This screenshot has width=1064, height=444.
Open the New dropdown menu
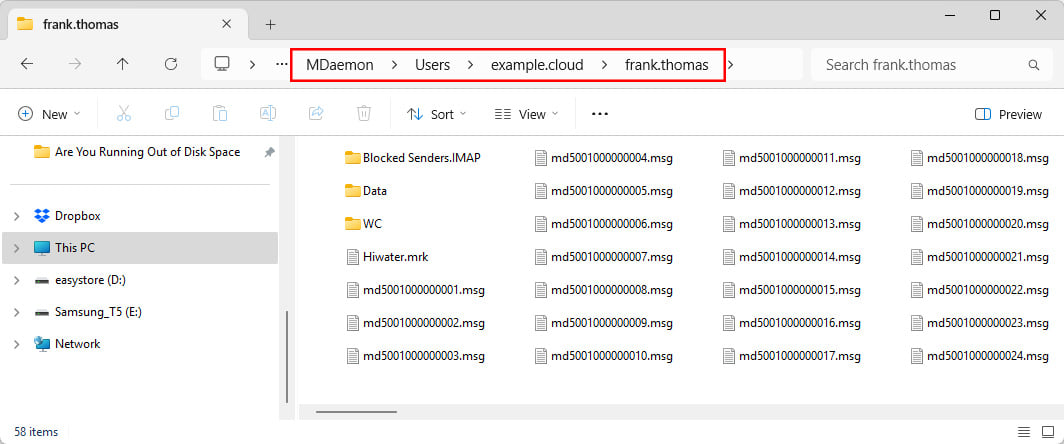[49, 114]
